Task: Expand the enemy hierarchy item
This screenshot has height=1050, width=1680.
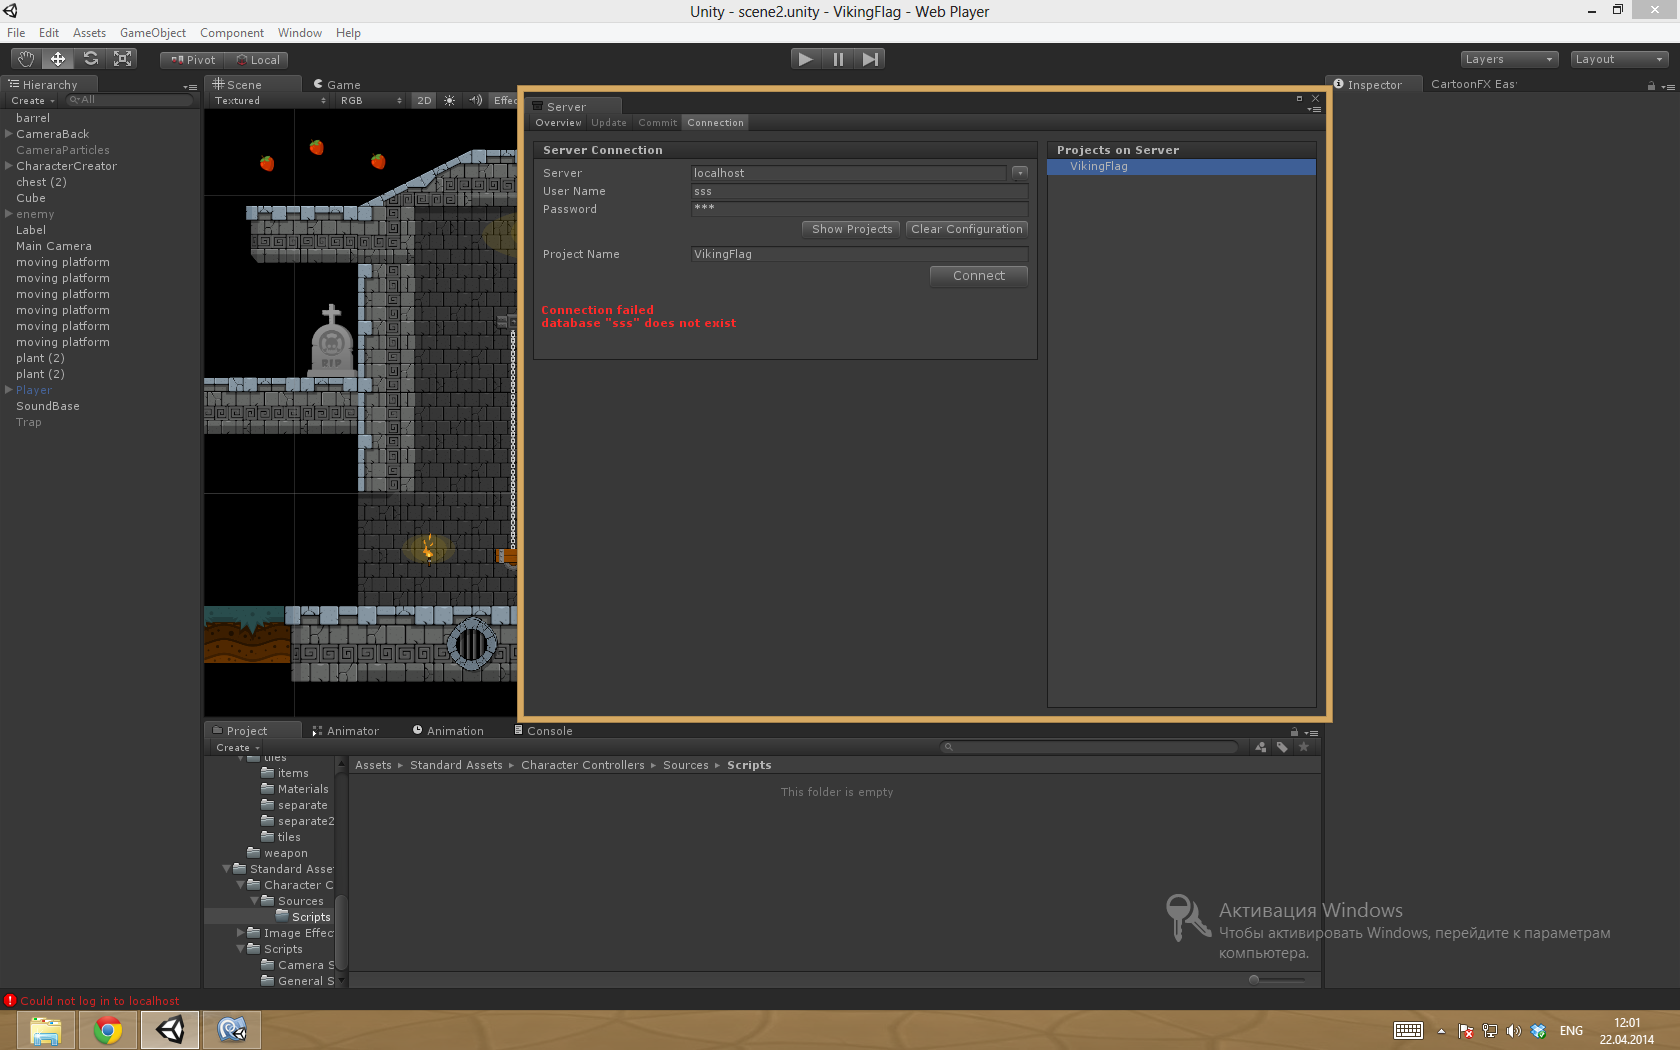Action: click(8, 213)
